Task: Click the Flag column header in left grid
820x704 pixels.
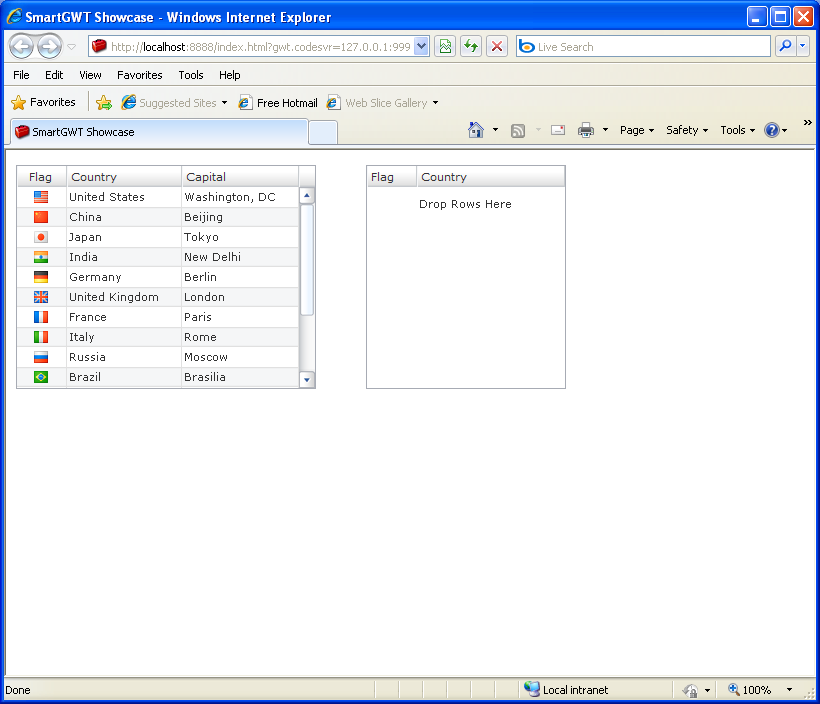Action: [x=41, y=177]
